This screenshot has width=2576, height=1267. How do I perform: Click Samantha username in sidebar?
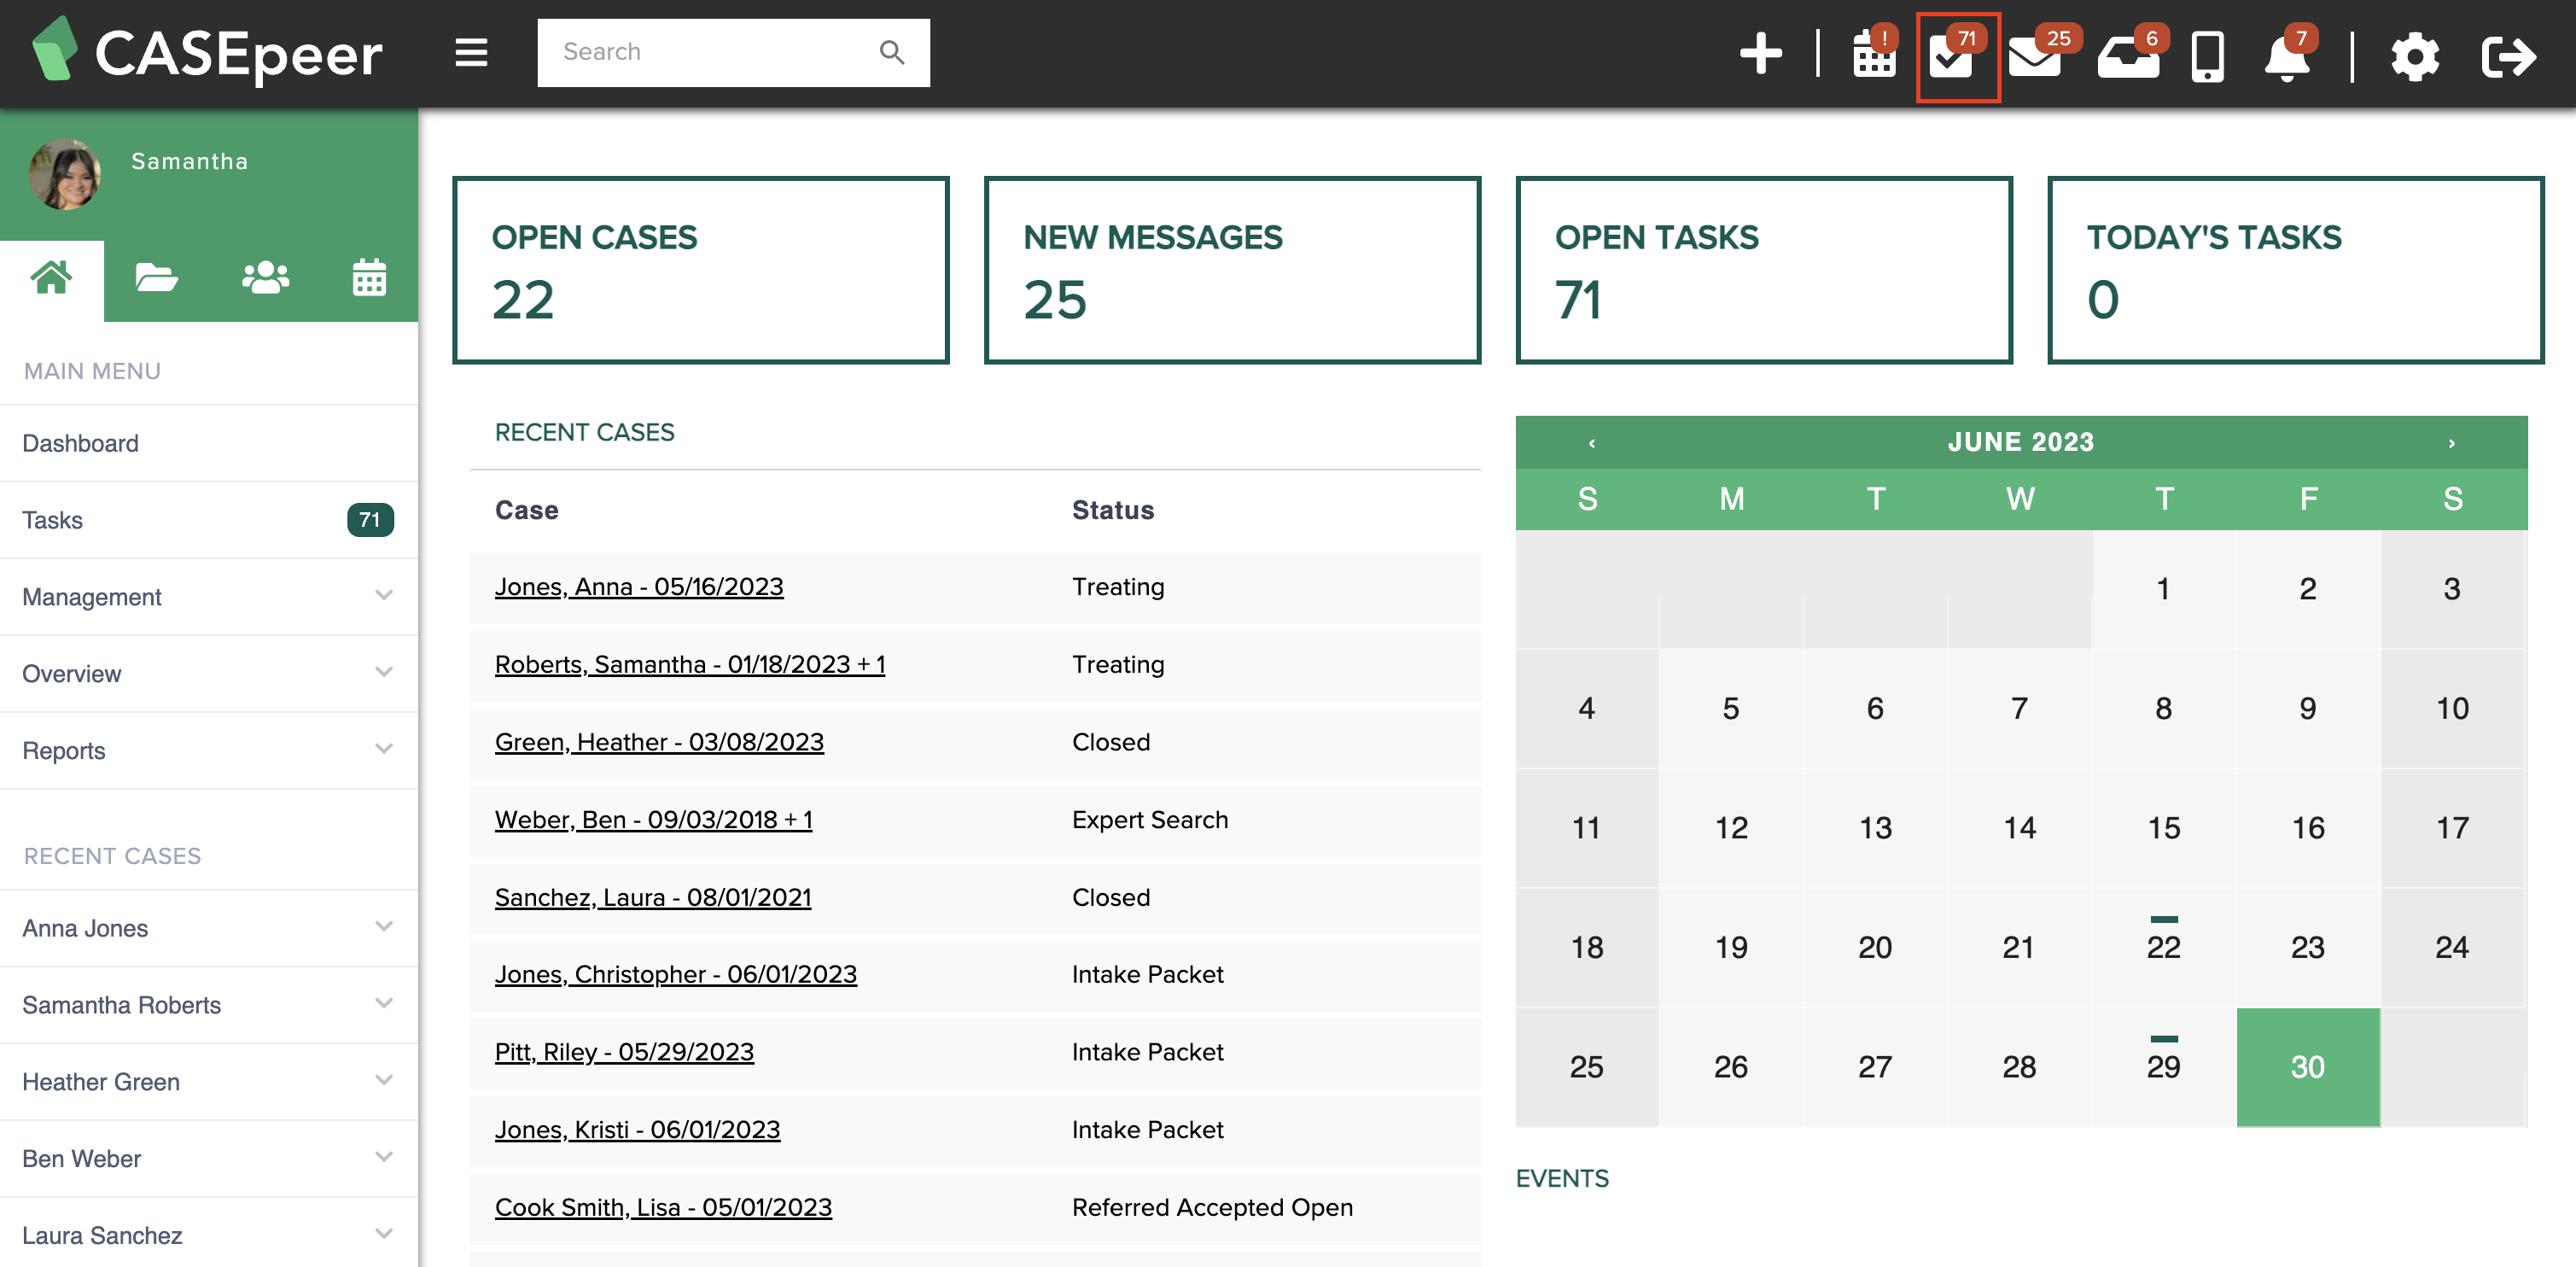(189, 161)
